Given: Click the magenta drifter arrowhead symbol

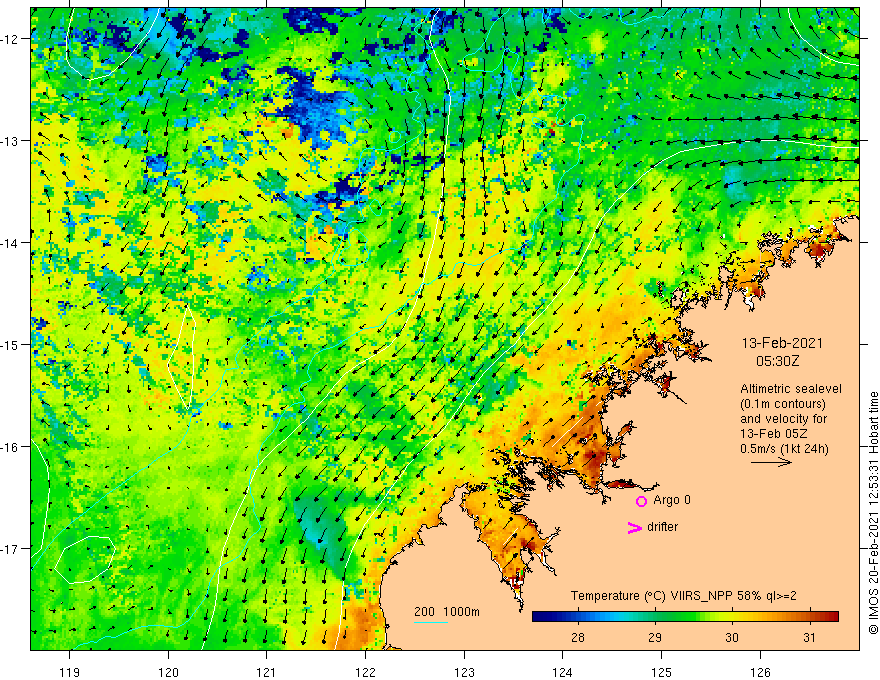Looking at the screenshot, I should coord(634,527).
